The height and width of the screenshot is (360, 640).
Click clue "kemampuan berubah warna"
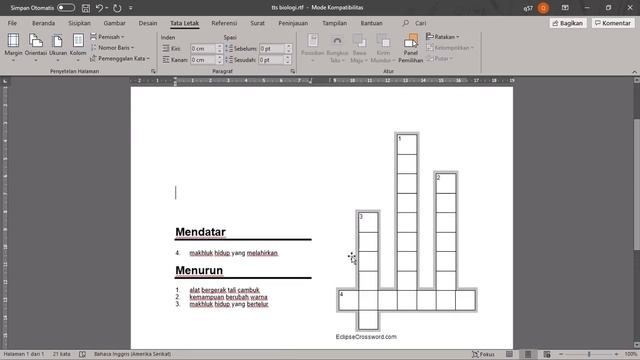point(229,297)
